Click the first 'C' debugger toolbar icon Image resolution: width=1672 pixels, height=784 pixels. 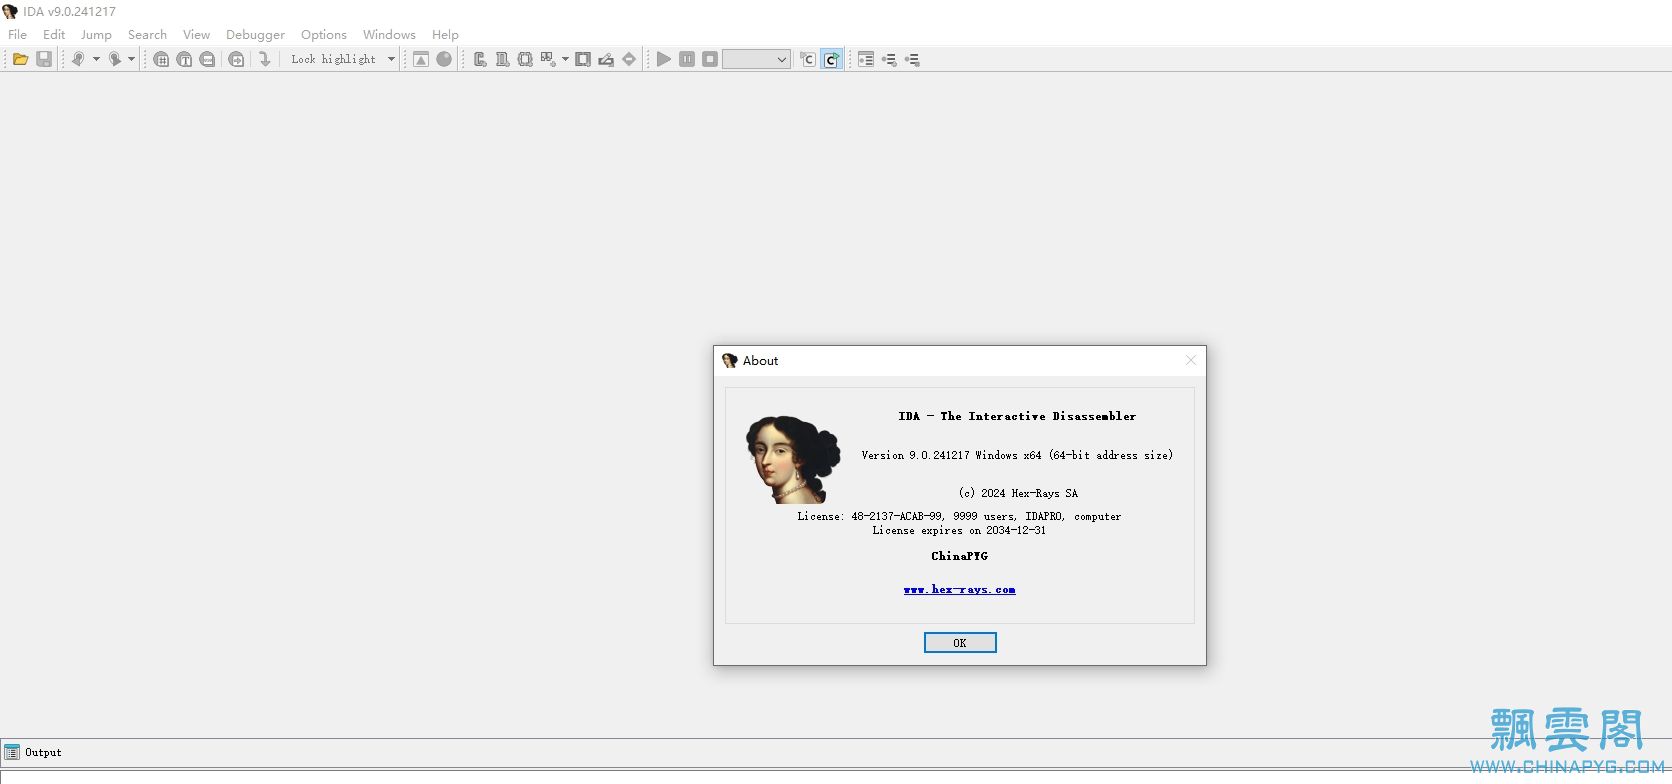coord(808,59)
